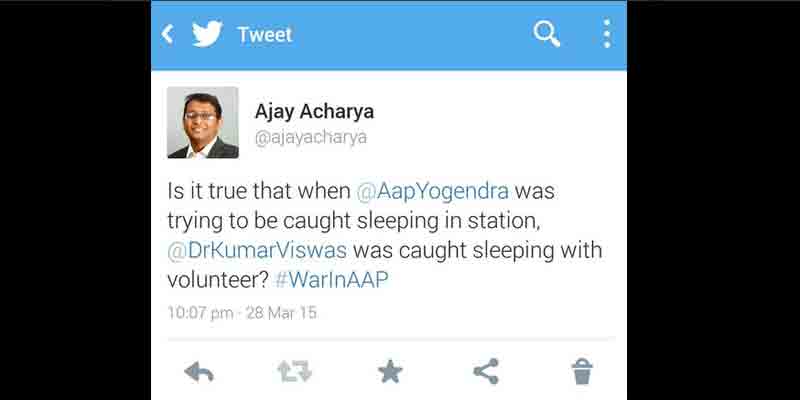Select the tweet text starting 'Is it true'

[x=385, y=236]
